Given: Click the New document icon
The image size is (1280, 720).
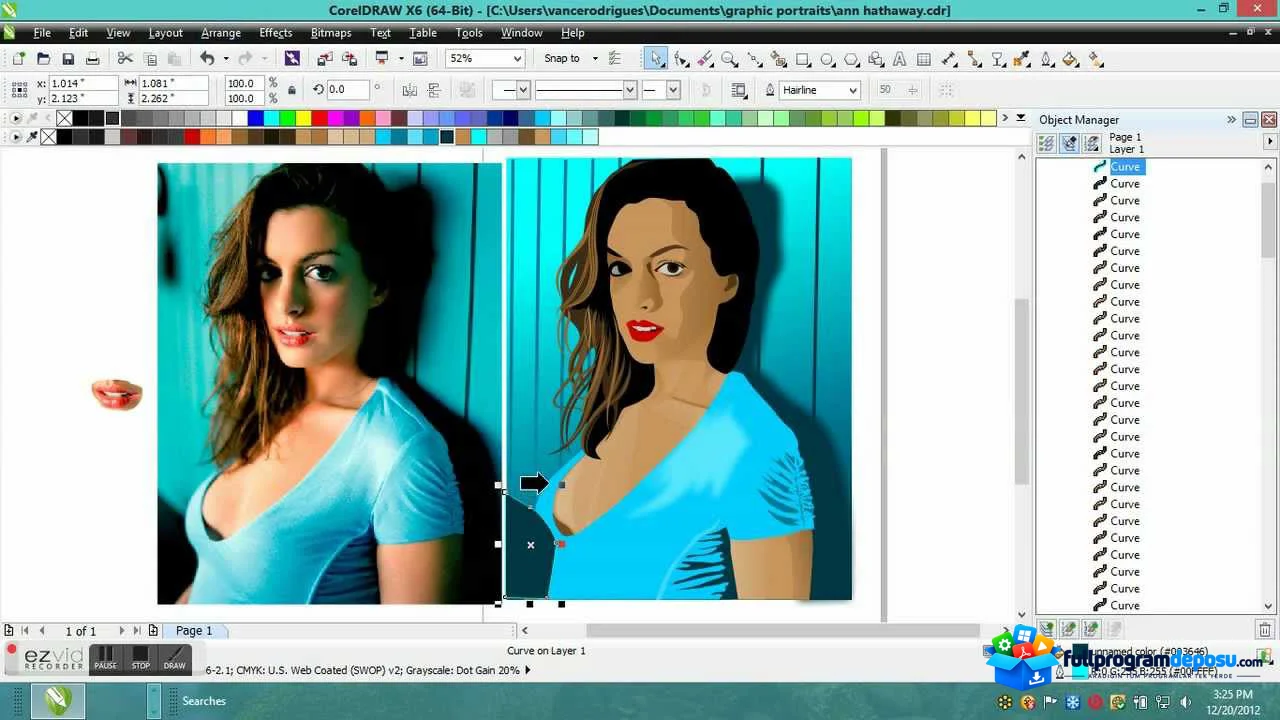Looking at the screenshot, I should point(19,59).
